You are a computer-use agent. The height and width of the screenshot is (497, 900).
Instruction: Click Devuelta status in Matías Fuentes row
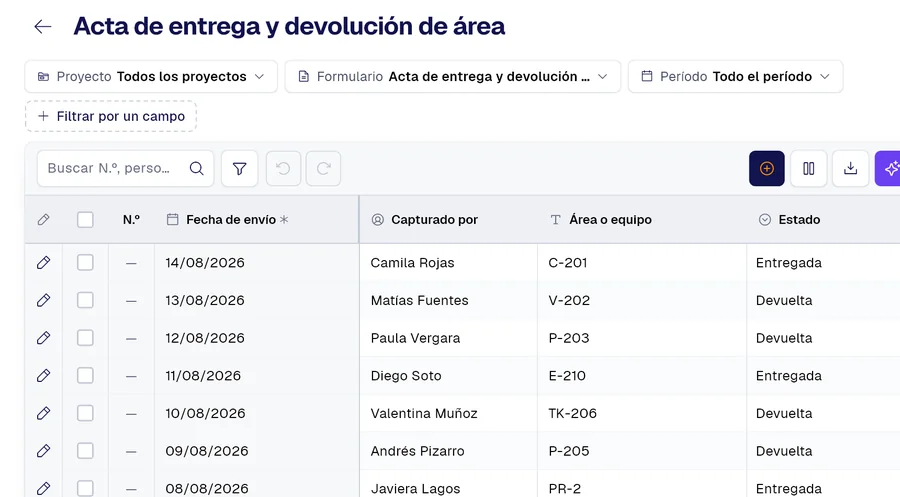784,300
